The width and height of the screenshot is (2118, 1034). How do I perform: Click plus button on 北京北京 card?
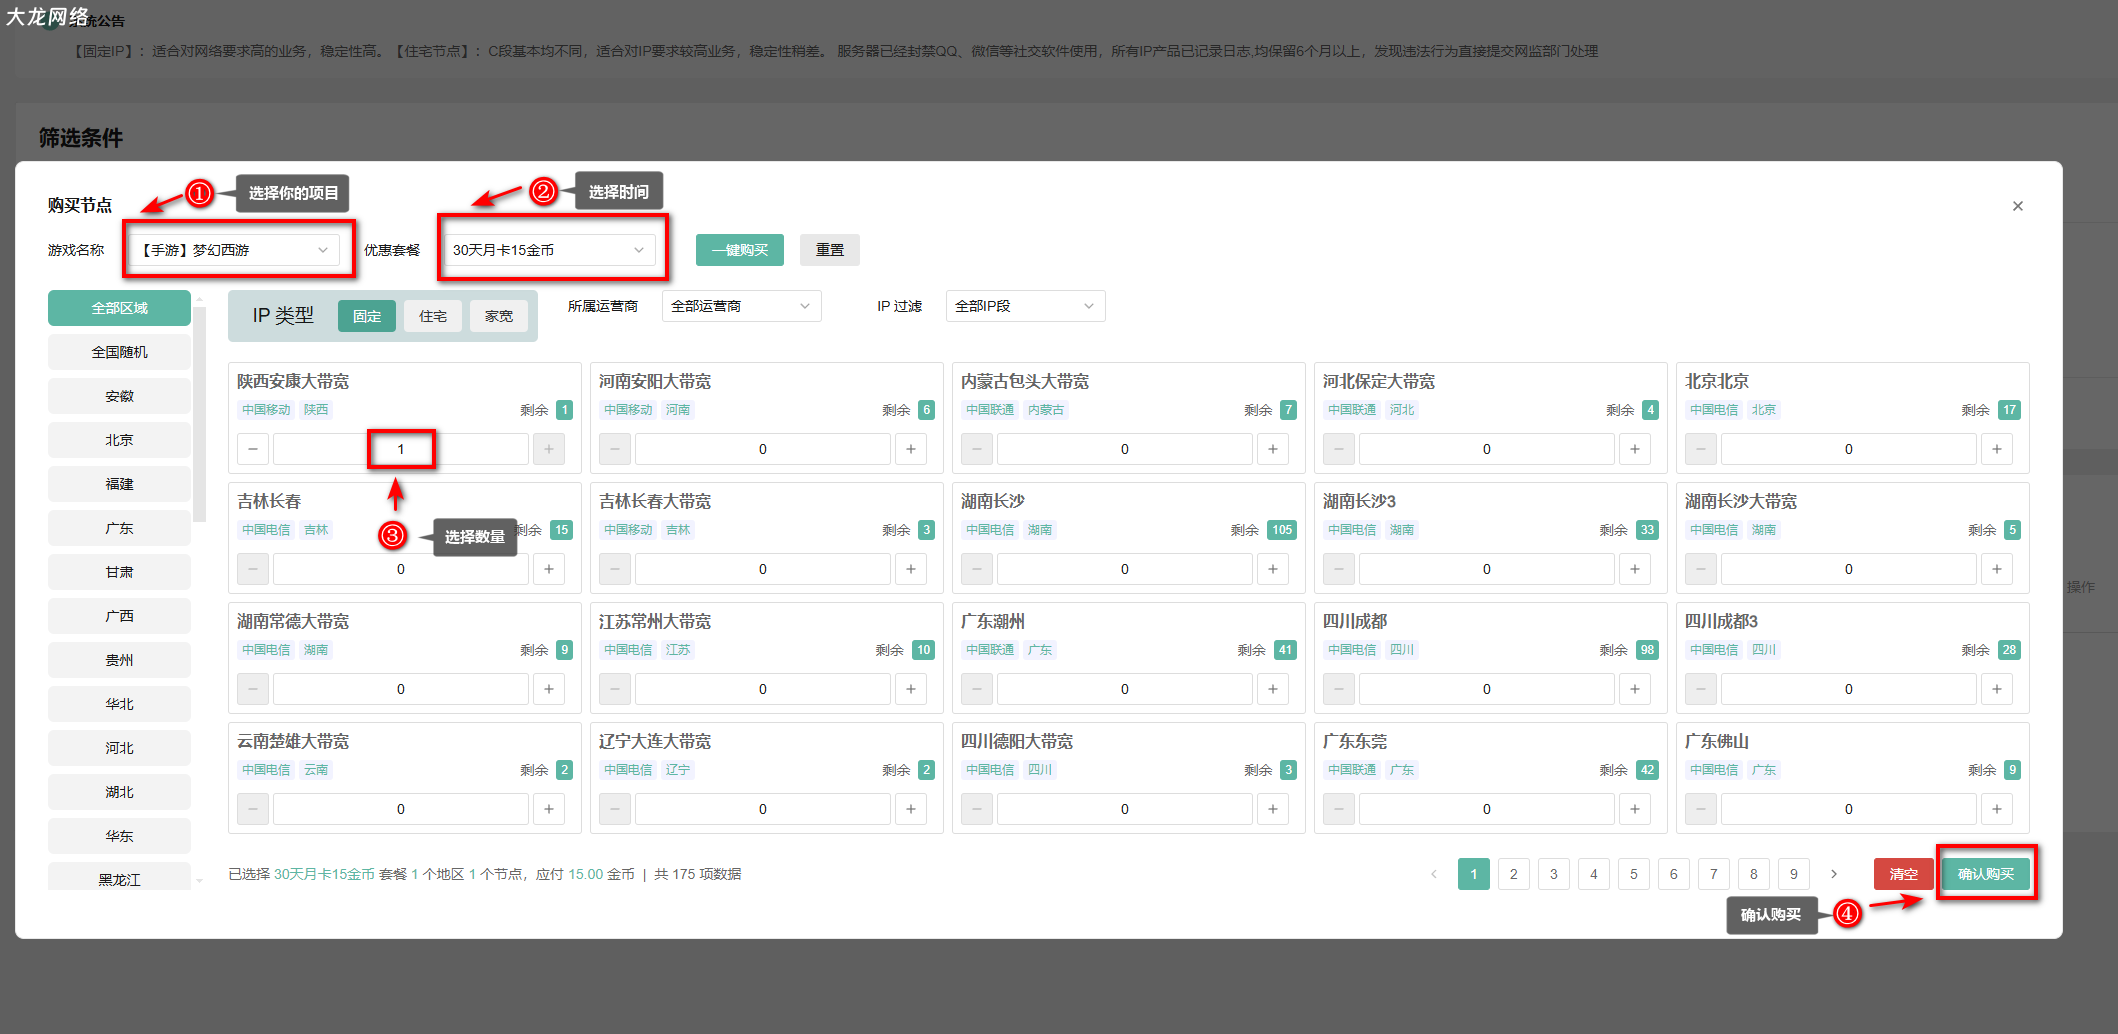point(1996,449)
